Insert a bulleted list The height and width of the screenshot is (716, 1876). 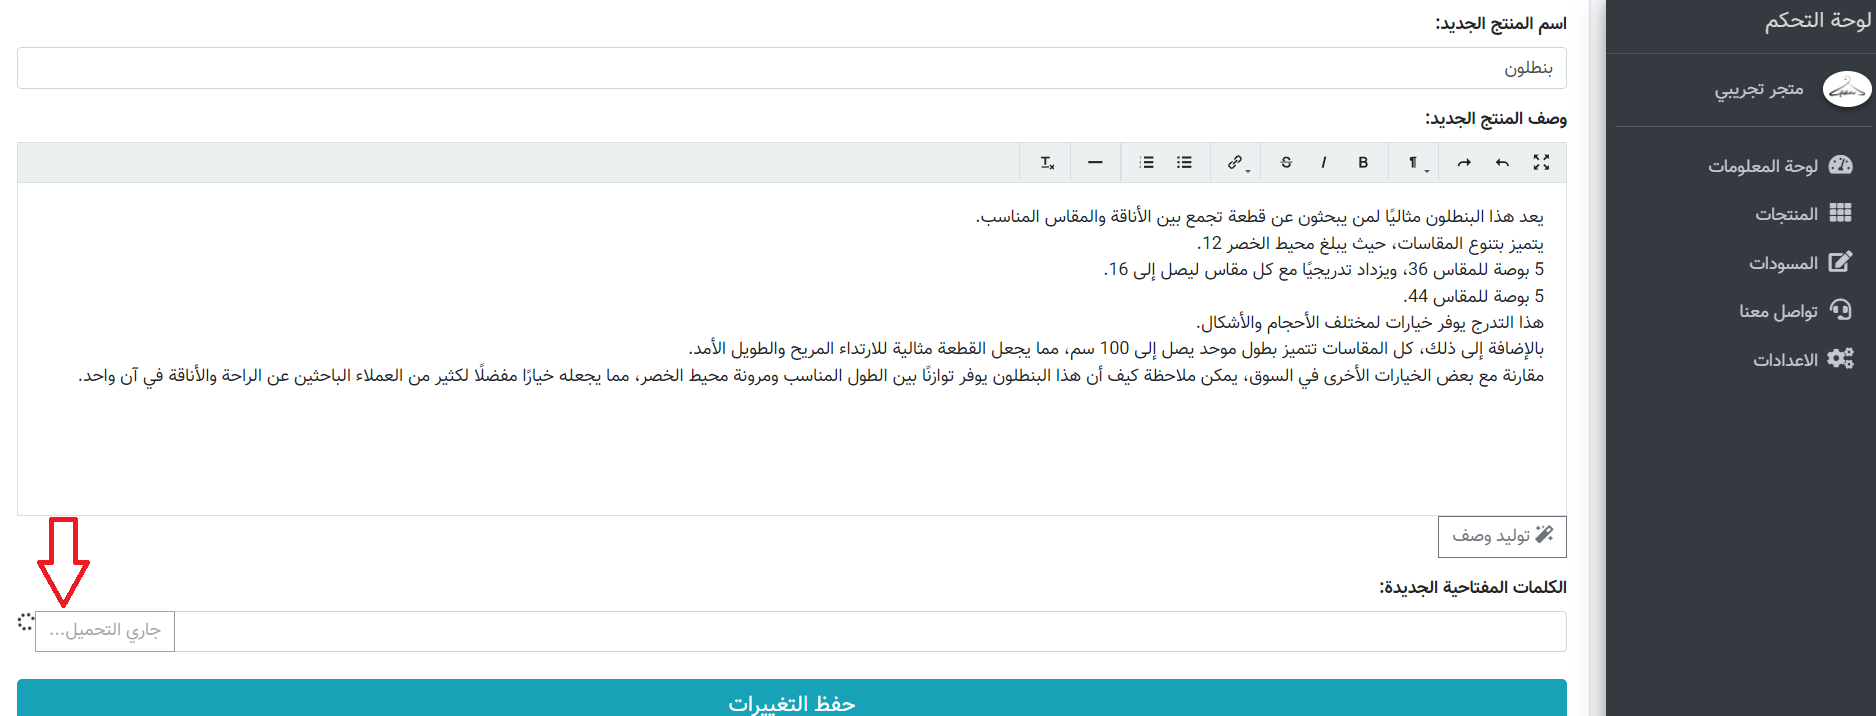tap(1184, 162)
